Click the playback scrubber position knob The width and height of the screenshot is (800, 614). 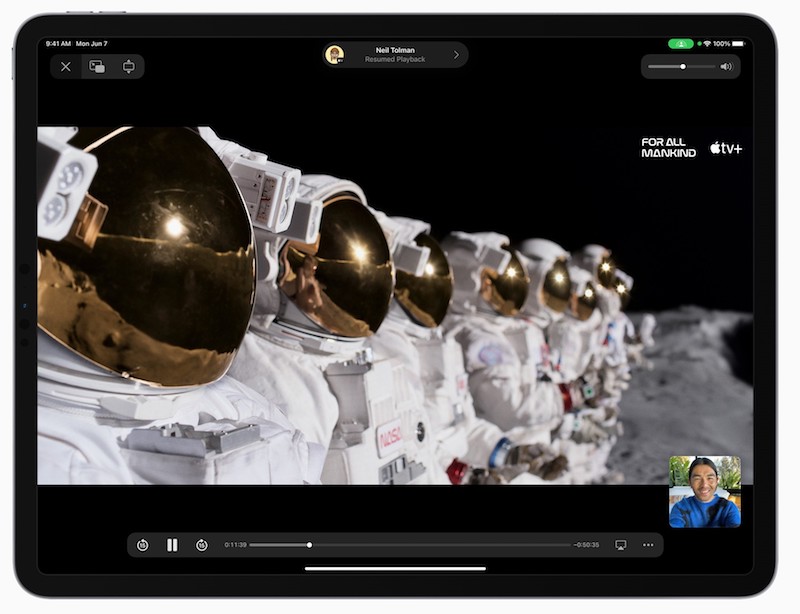pyautogui.click(x=309, y=545)
